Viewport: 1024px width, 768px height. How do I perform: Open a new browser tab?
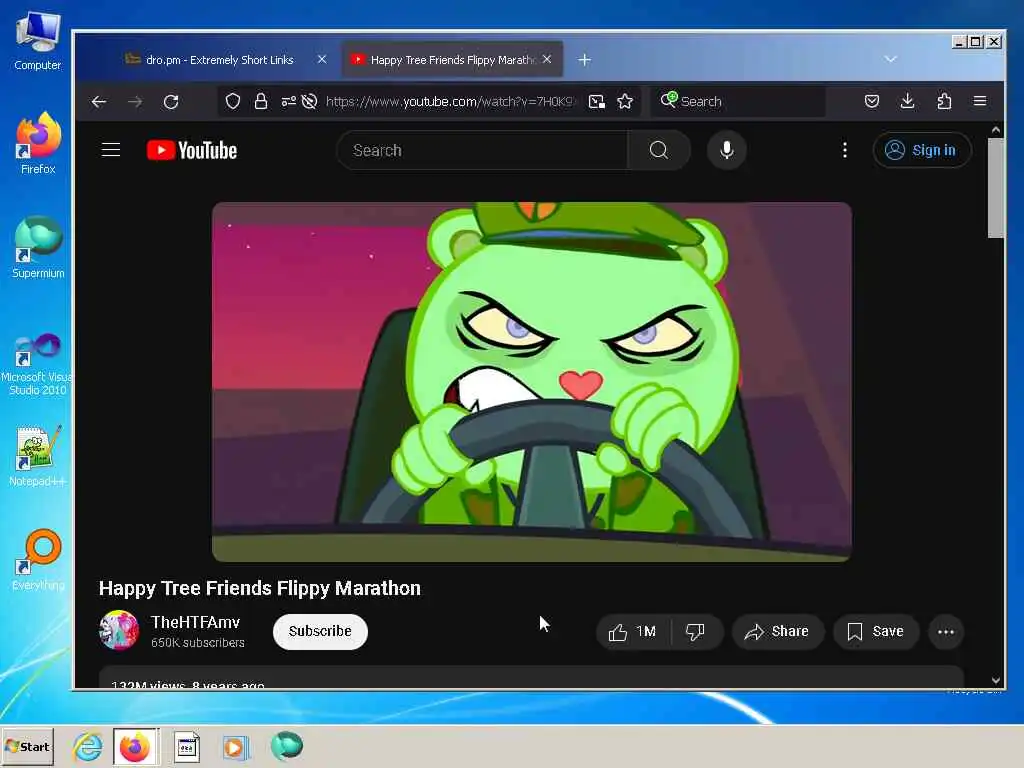584,60
